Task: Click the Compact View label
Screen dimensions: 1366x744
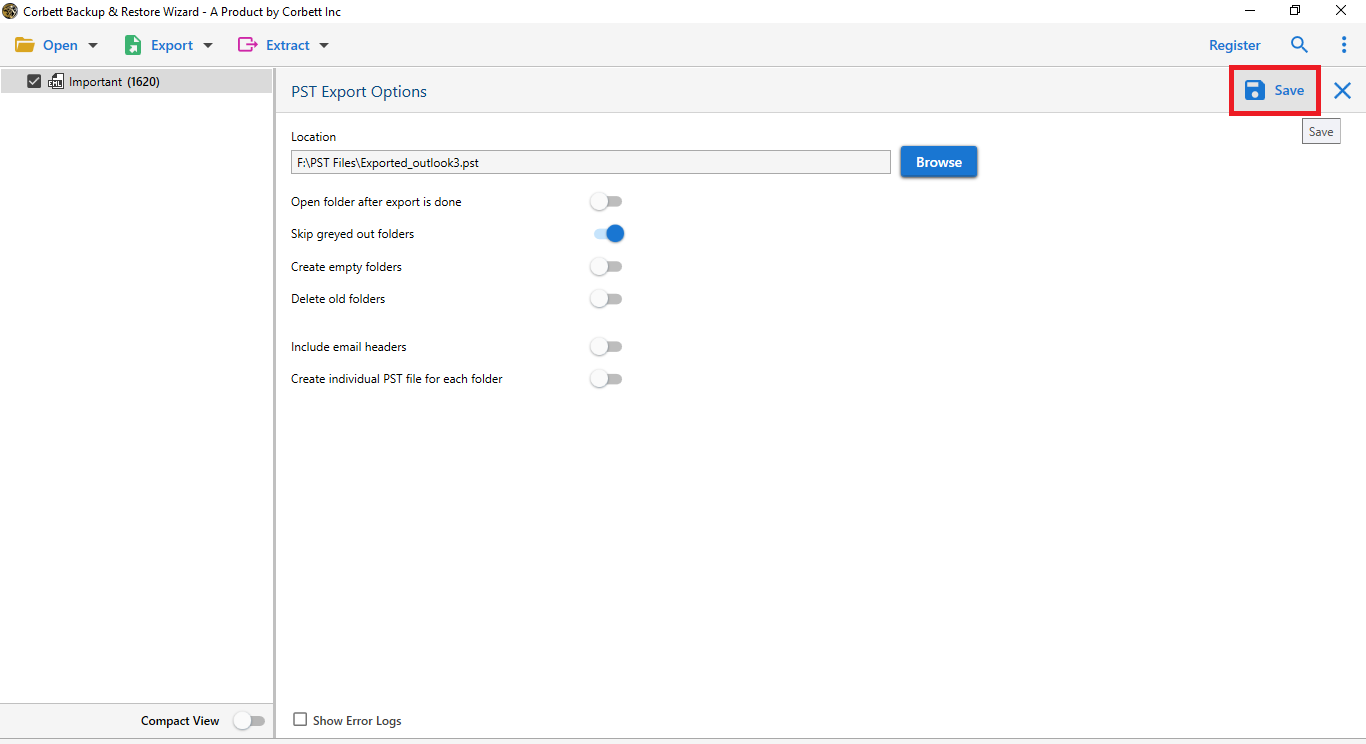Action: pyautogui.click(x=180, y=721)
